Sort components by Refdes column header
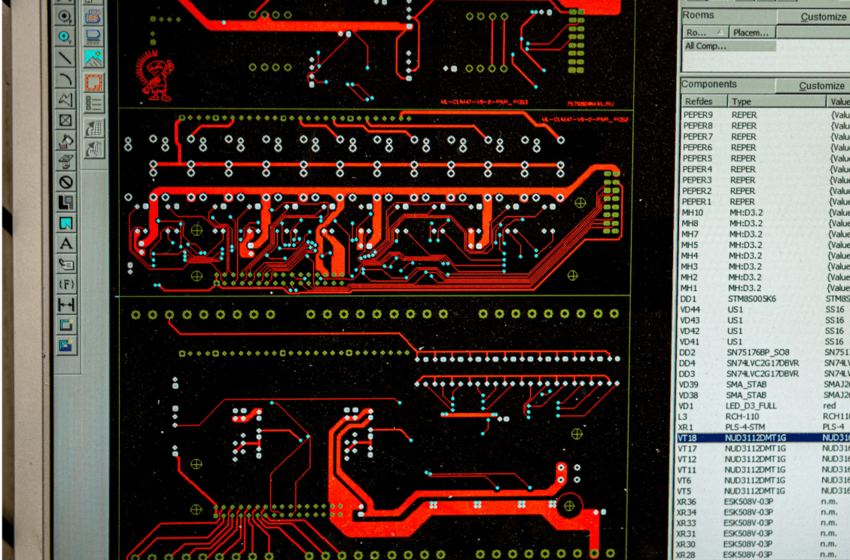 (702, 101)
